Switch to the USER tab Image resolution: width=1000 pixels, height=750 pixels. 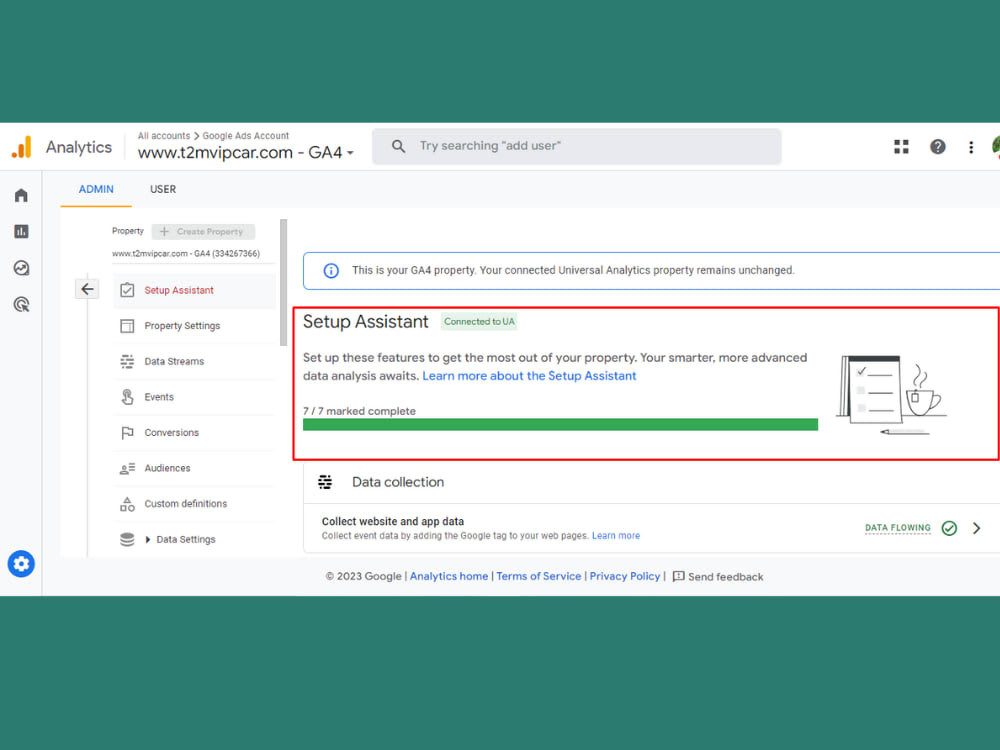click(163, 188)
